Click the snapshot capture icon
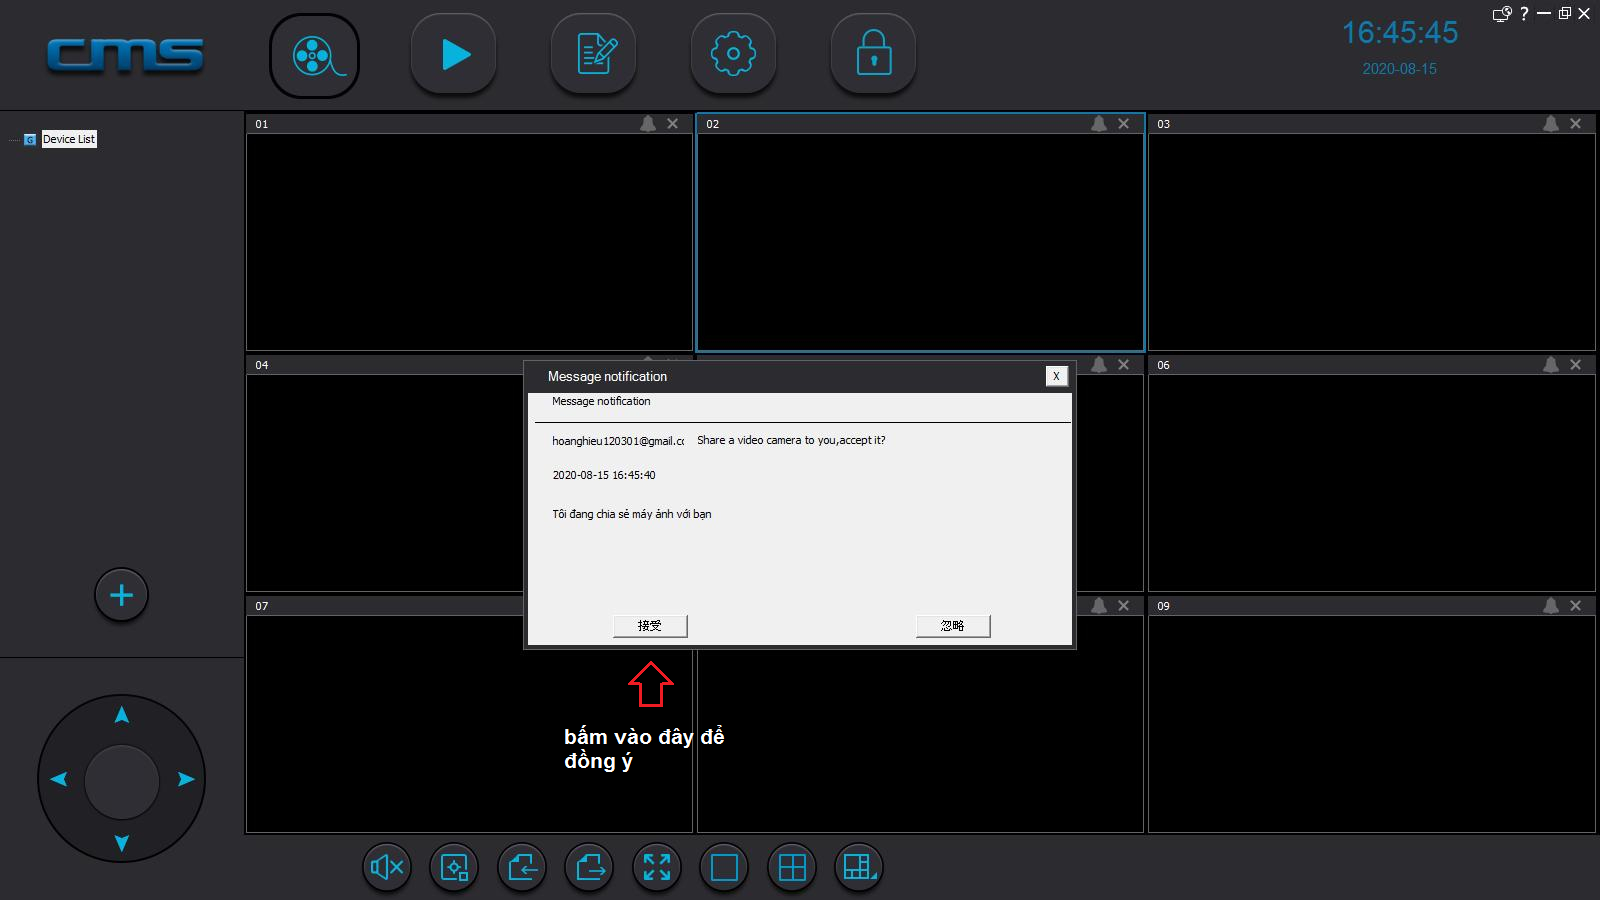Viewport: 1600px width, 900px height. pos(454,867)
